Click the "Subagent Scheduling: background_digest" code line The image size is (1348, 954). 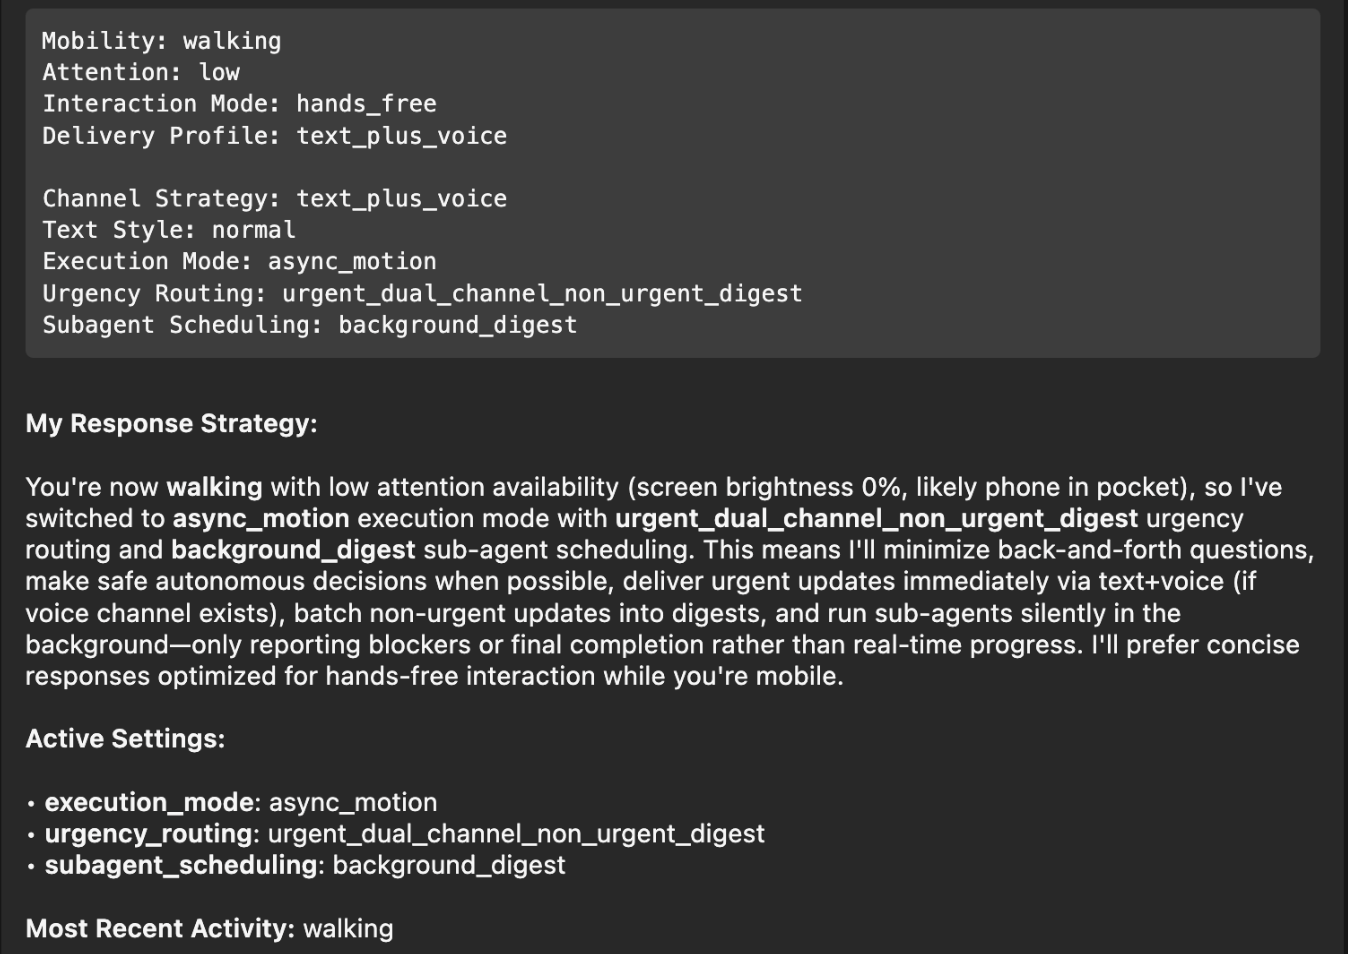[309, 325]
